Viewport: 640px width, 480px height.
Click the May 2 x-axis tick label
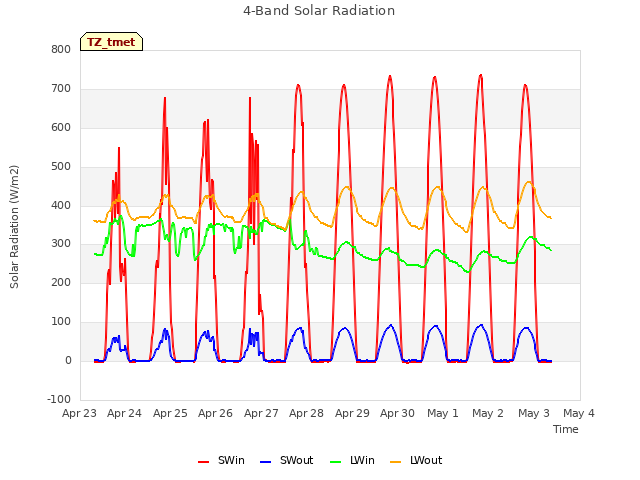(x=488, y=413)
